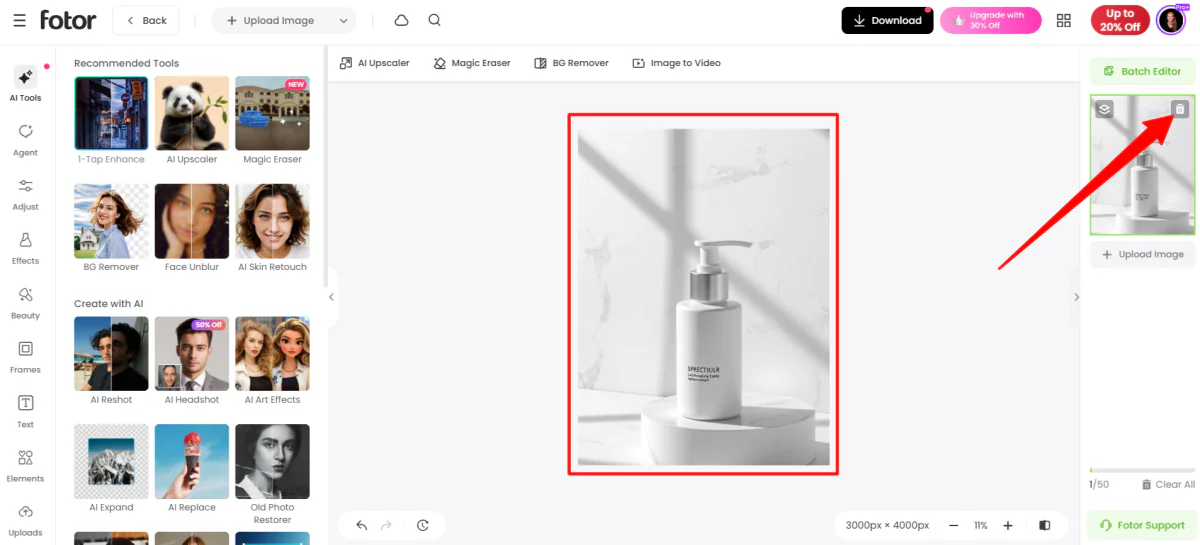Image resolution: width=1200 pixels, height=545 pixels.
Task: Click the redo arrow
Action: (387, 525)
